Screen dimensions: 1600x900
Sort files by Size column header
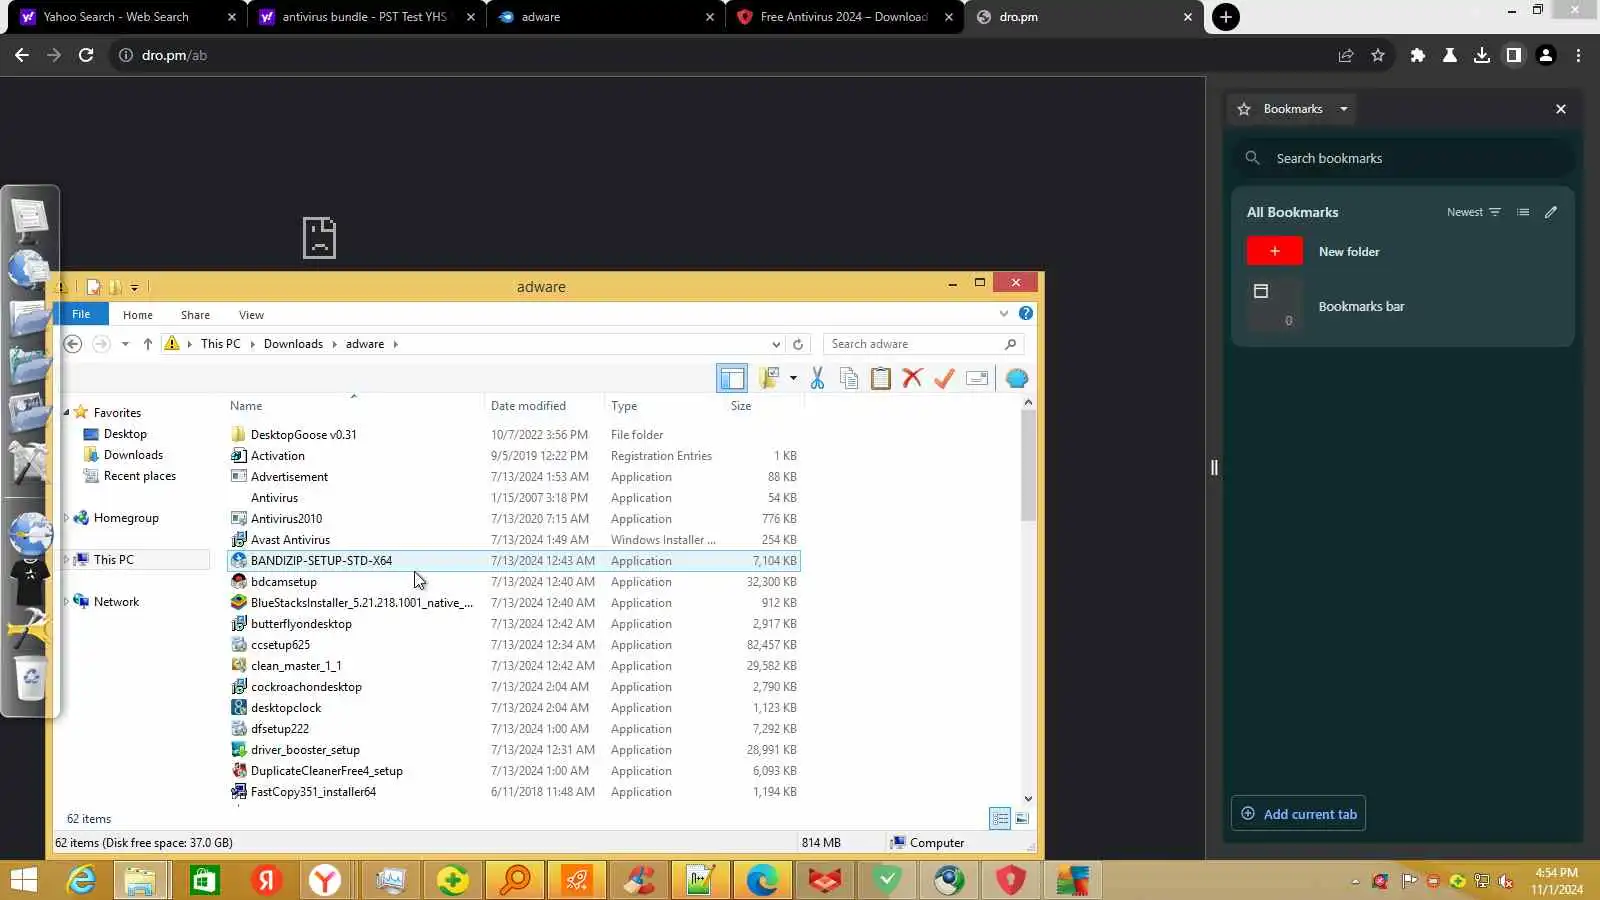pyautogui.click(x=741, y=406)
